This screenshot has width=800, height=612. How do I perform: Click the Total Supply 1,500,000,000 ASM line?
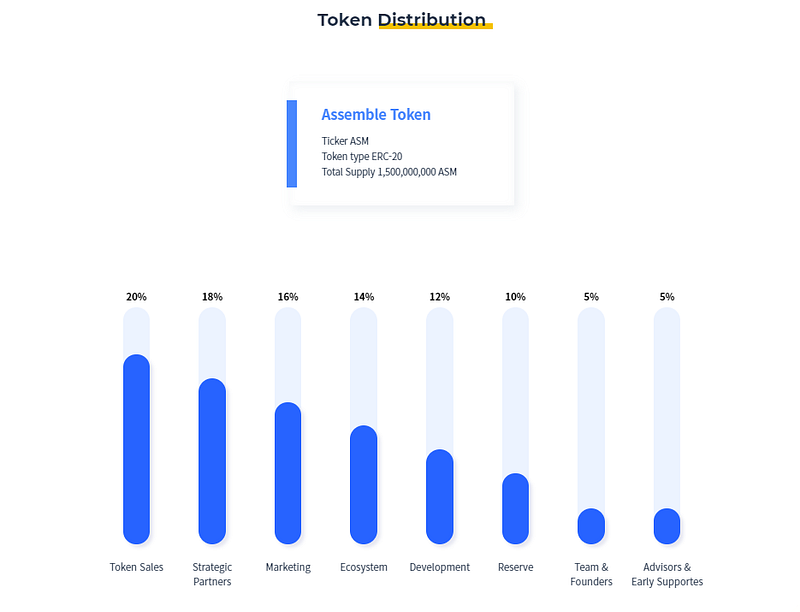pos(389,172)
